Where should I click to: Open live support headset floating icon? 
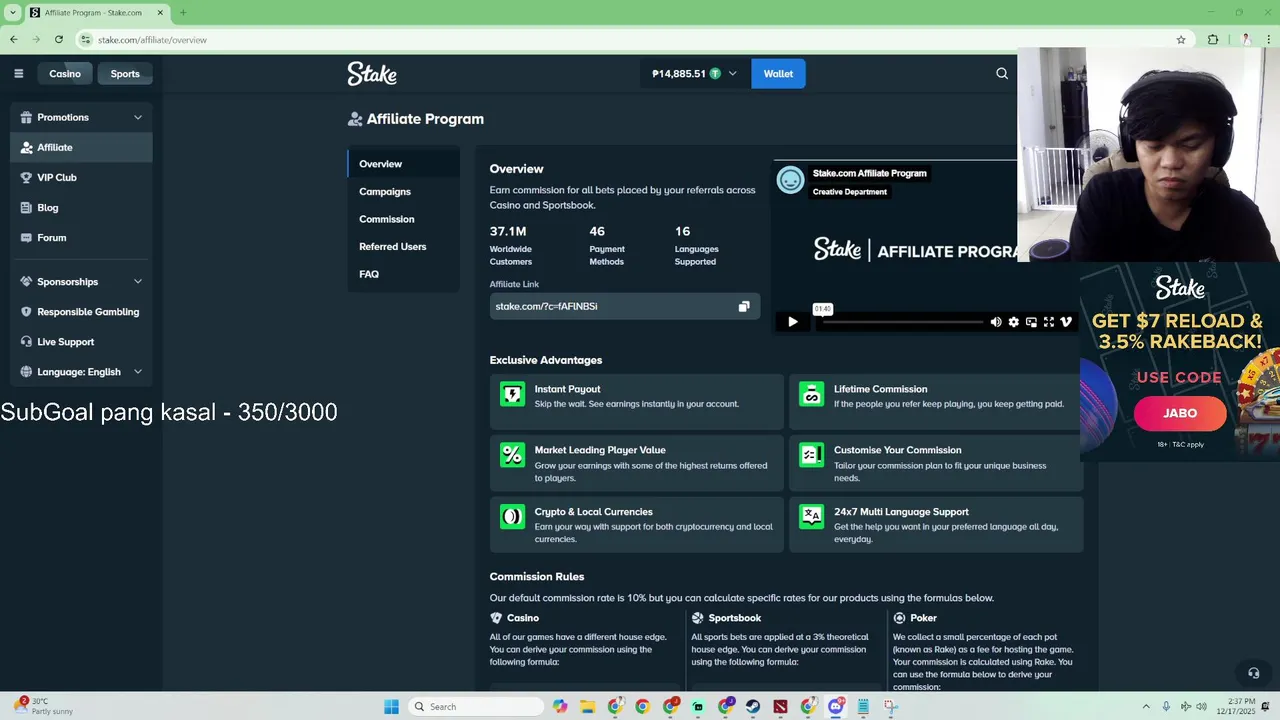coord(1253,673)
